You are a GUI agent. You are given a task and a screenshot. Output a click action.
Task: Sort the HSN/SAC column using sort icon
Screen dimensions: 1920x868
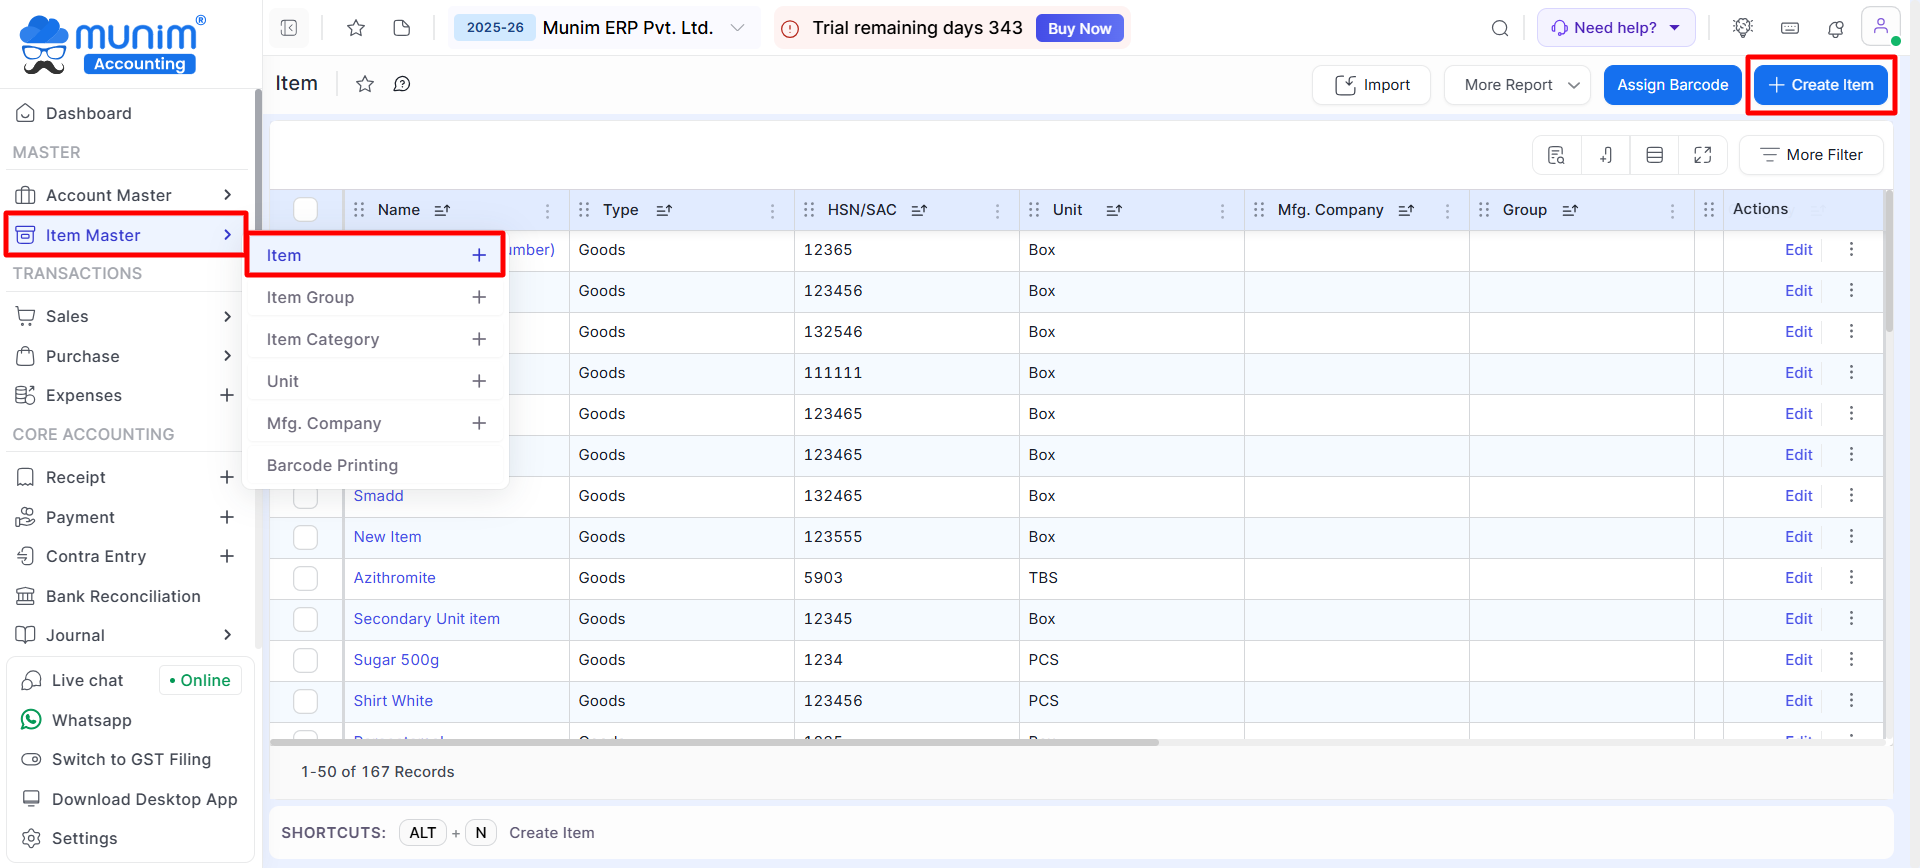[919, 210]
